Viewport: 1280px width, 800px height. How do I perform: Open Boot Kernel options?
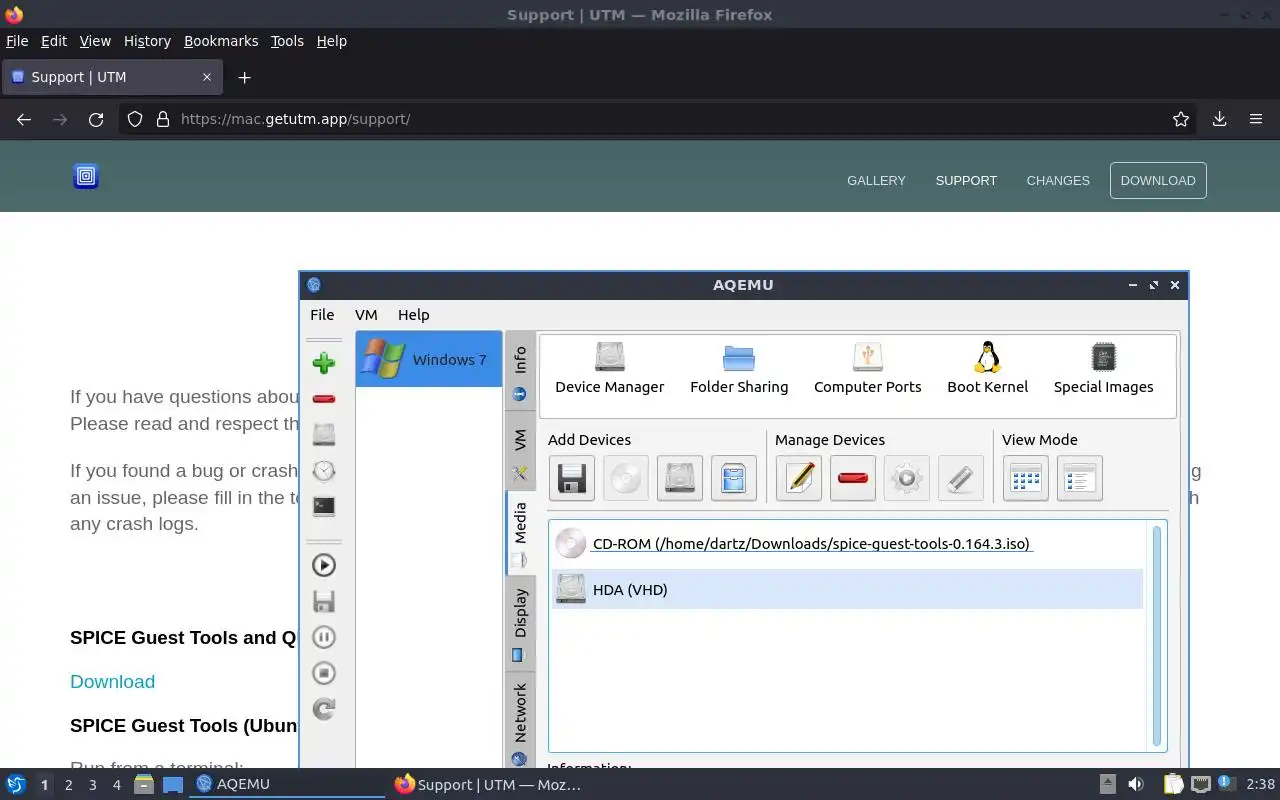[x=987, y=368]
